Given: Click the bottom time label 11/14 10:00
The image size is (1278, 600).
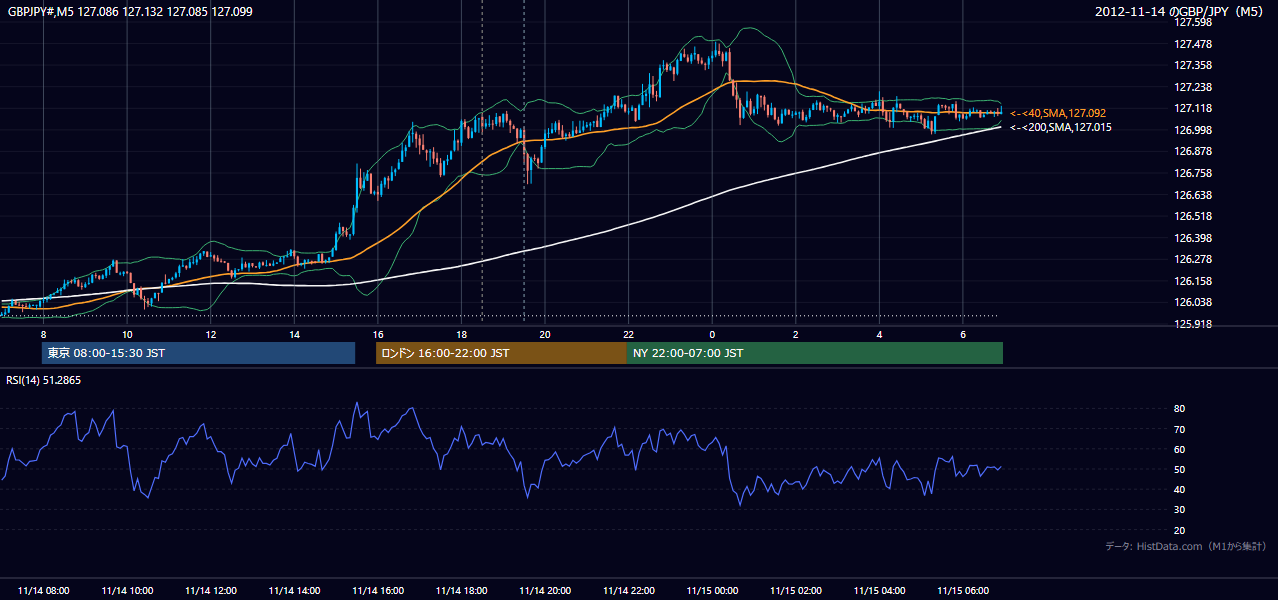Looking at the screenshot, I should [x=127, y=591].
